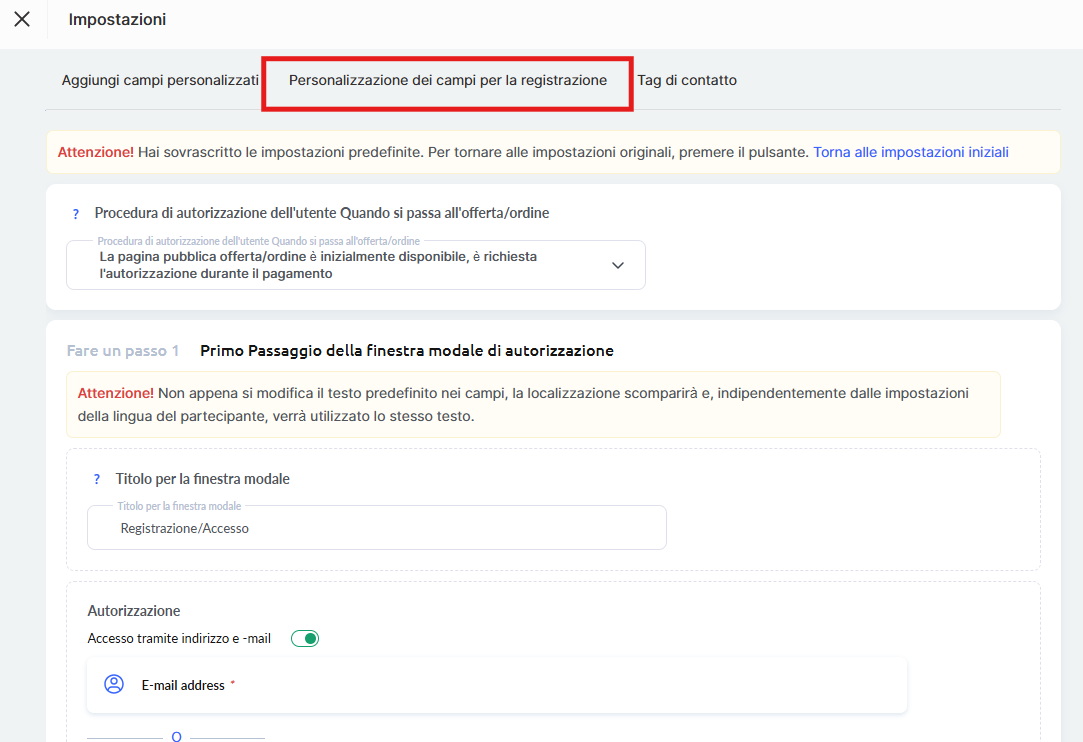Viewport: 1083px width, 742px height.
Task: Click the Autorizzazione section heading
Action: (133, 611)
